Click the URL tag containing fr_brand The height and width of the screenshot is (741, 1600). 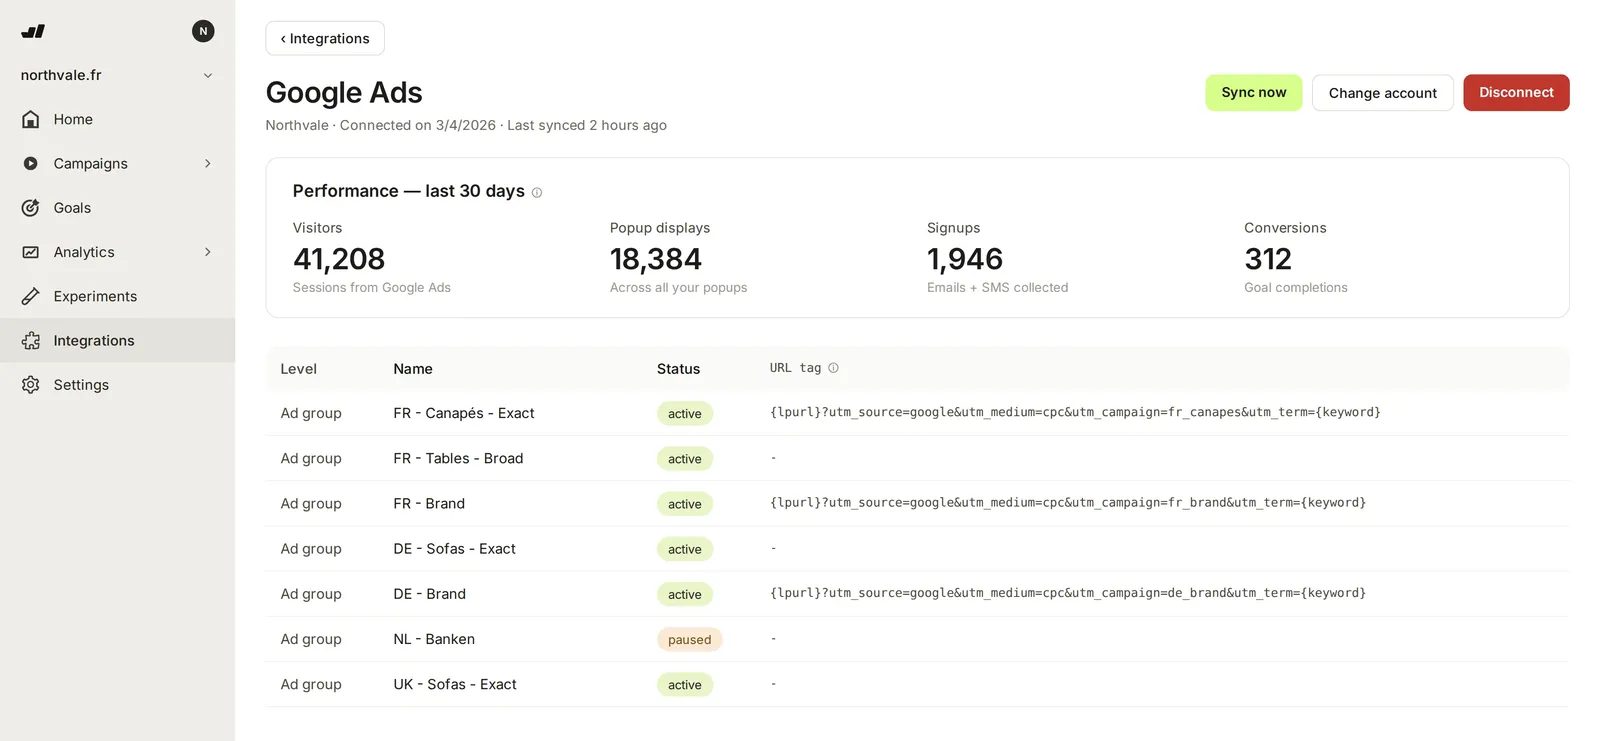1068,502
